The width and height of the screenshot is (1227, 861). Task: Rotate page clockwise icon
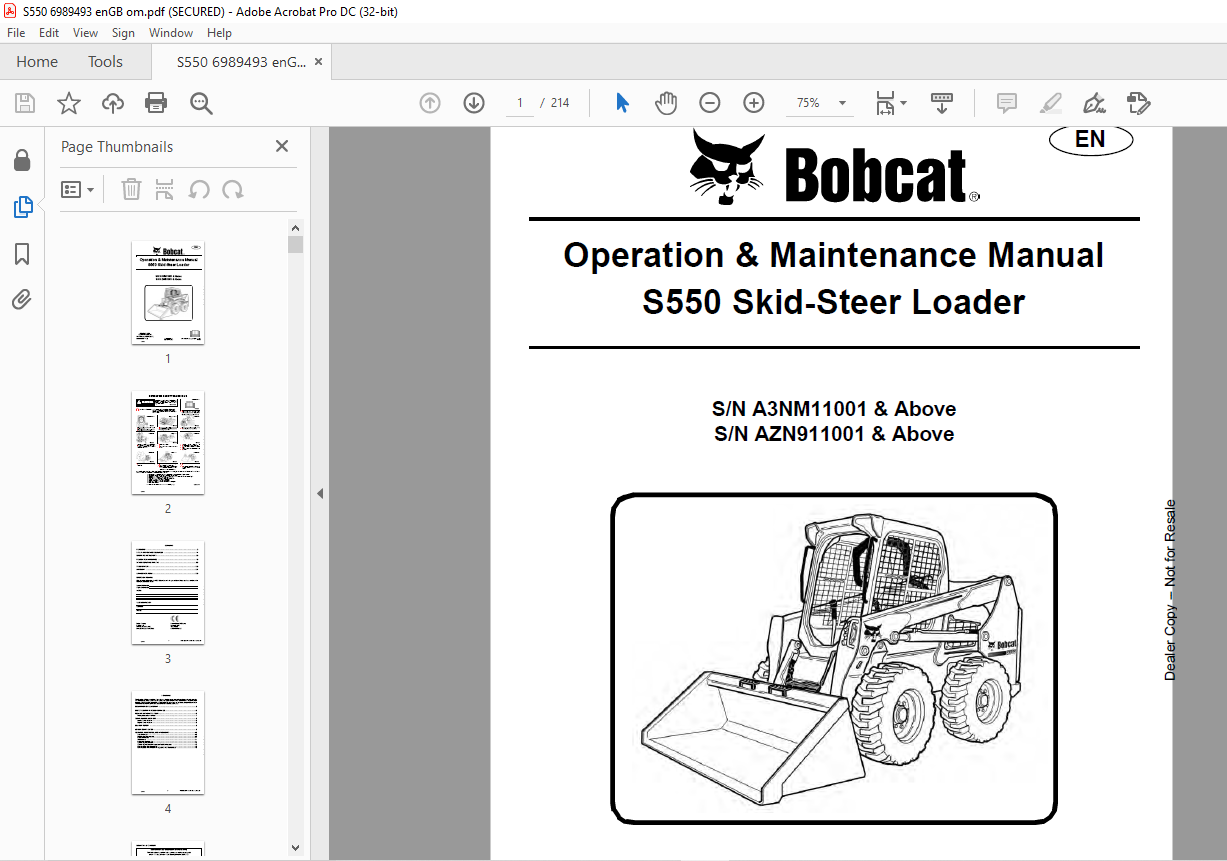coord(233,189)
